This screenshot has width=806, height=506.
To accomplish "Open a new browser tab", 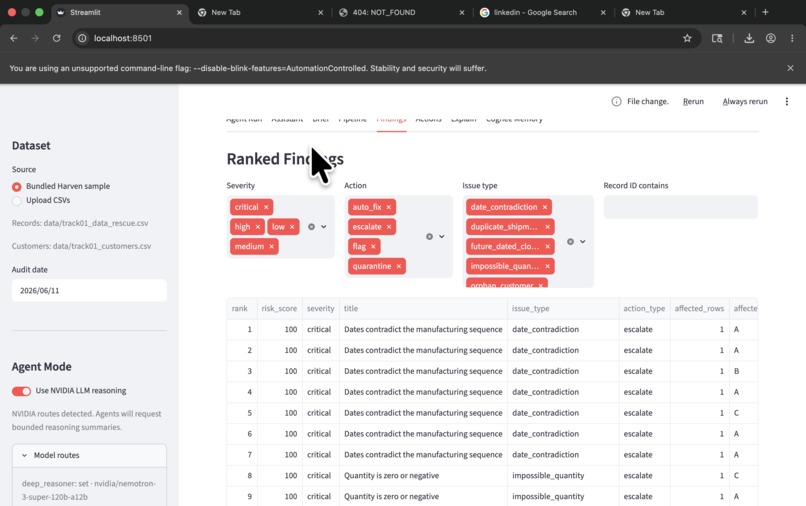I will 765,12.
